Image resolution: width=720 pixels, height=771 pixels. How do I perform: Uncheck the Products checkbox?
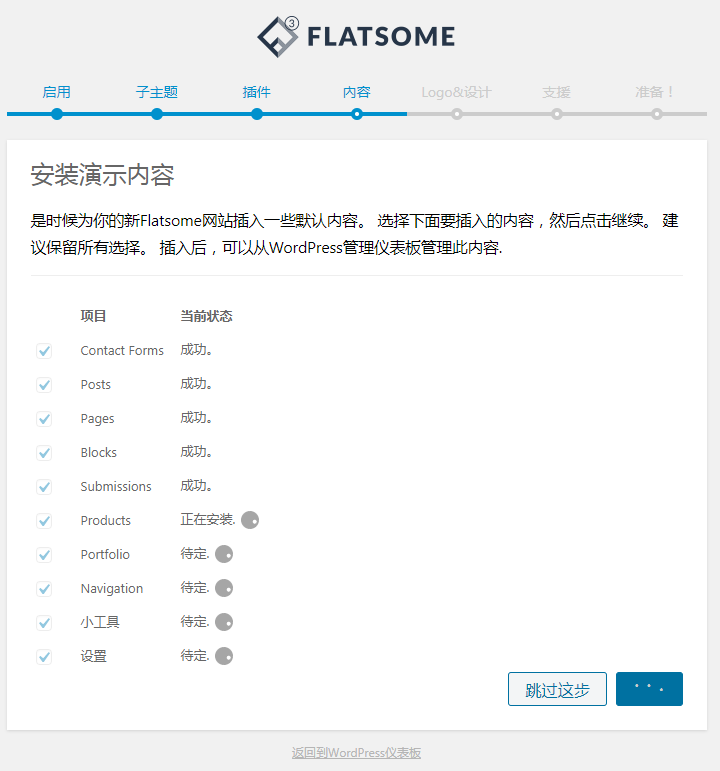click(x=44, y=521)
